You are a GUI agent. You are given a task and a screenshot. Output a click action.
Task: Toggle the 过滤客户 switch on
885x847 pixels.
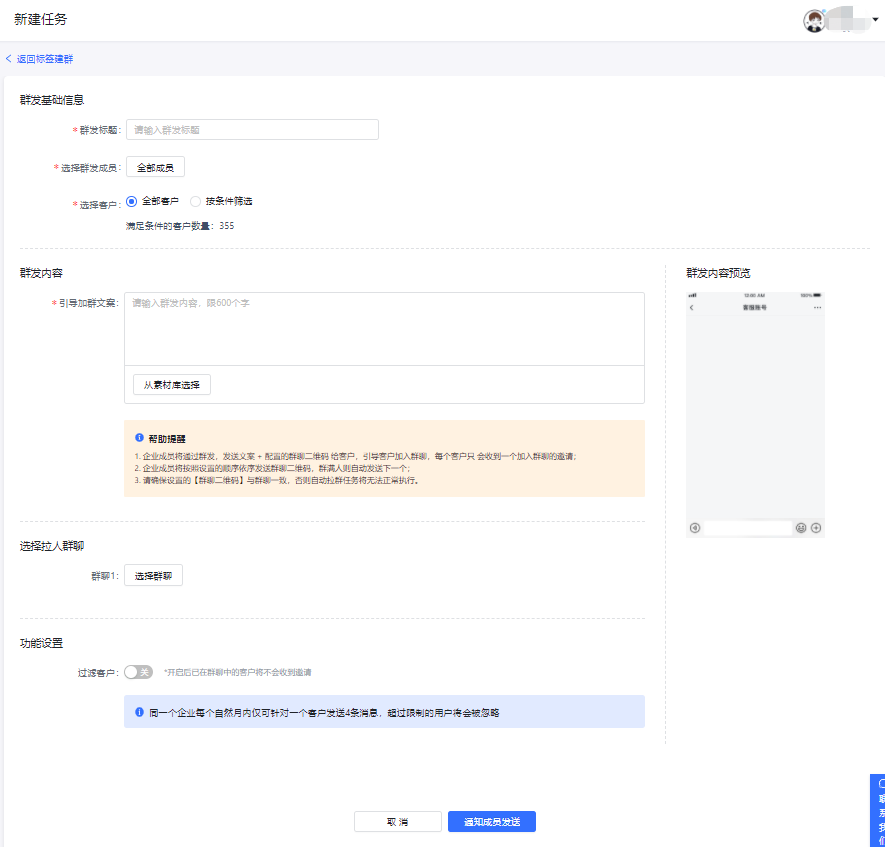(138, 673)
